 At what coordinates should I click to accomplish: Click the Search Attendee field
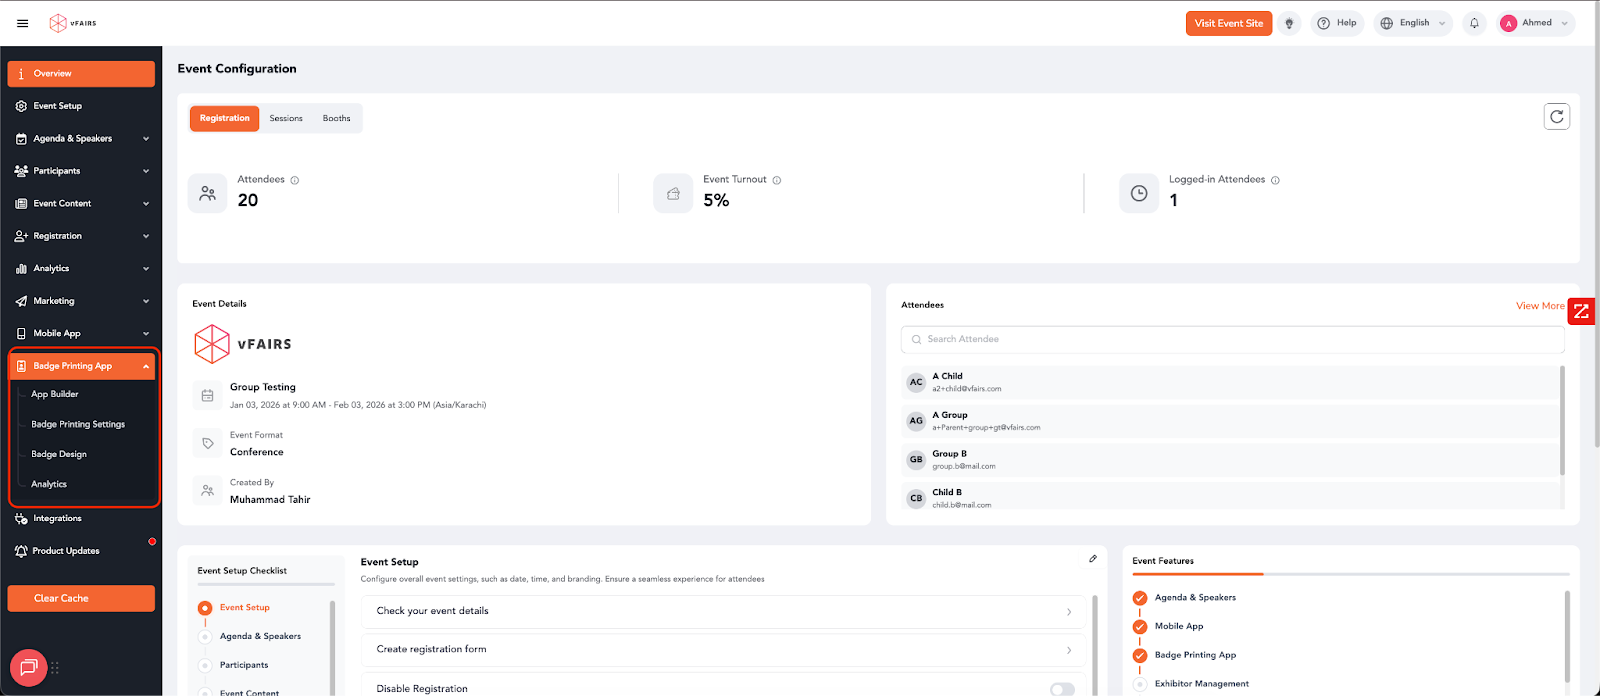click(1232, 339)
